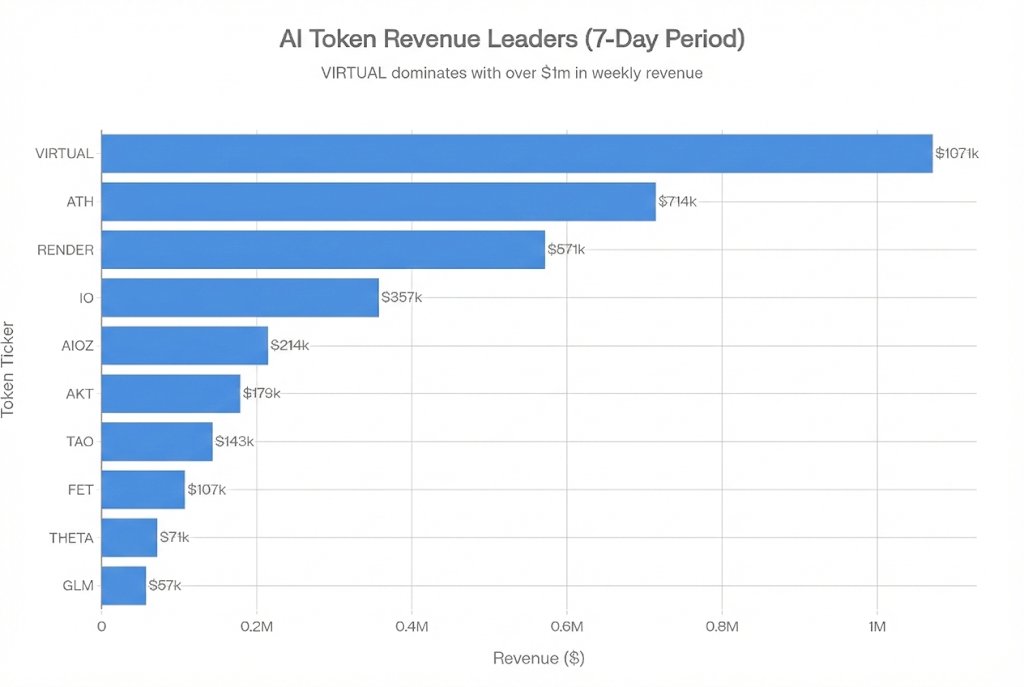Select the $71k value label
Screen dimensions: 1024x687
click(x=174, y=537)
